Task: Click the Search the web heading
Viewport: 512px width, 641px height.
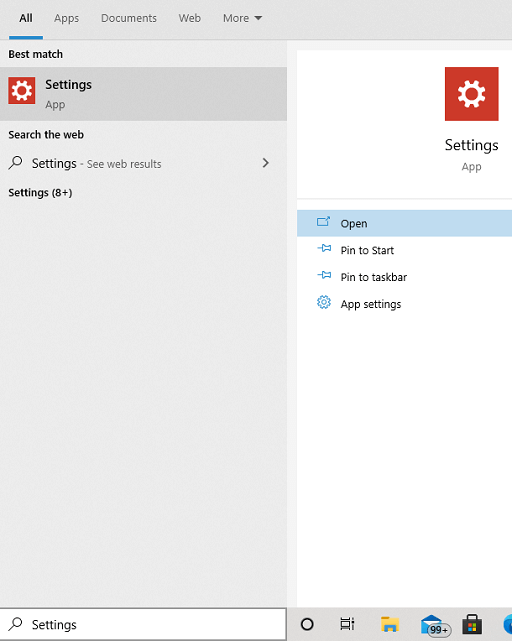Action: pos(46,135)
